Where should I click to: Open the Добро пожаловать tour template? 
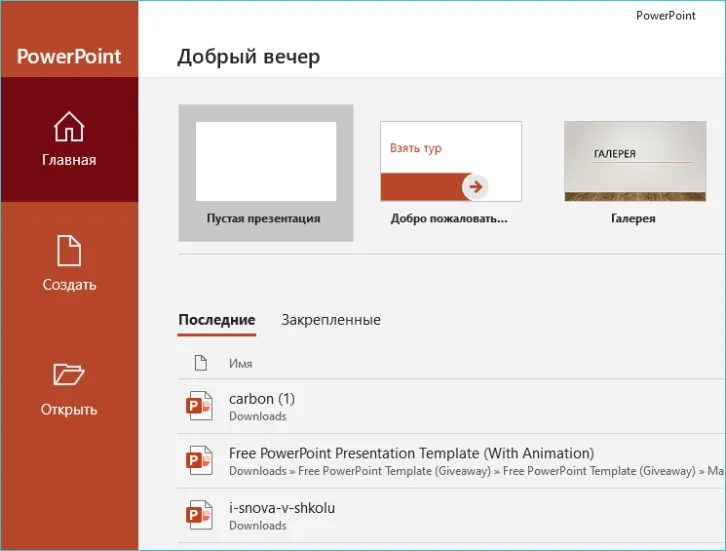click(451, 161)
